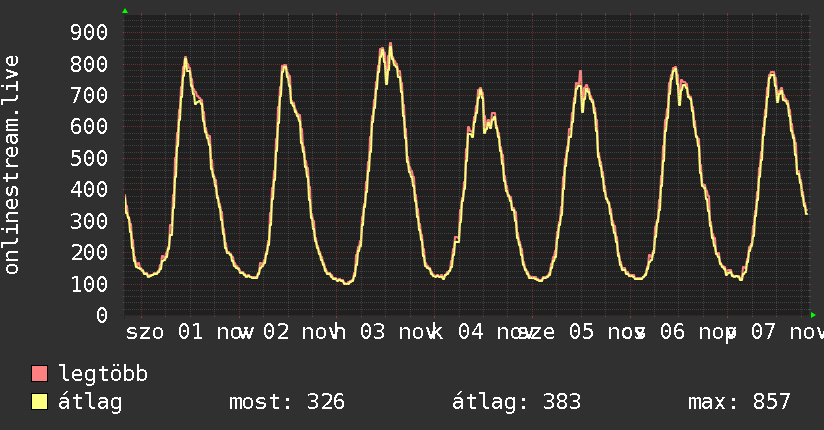The image size is (824, 430).
Task: Select the átlag legend label text
Action: tap(90, 402)
